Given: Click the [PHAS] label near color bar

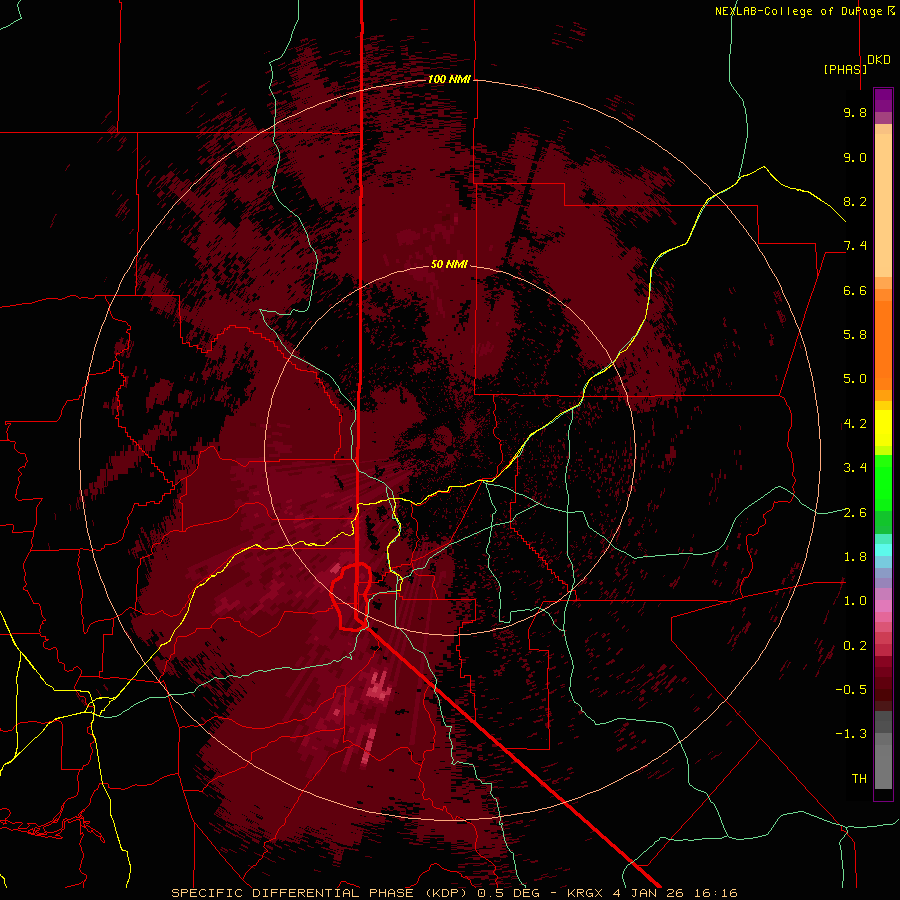Looking at the screenshot, I should [x=845, y=69].
